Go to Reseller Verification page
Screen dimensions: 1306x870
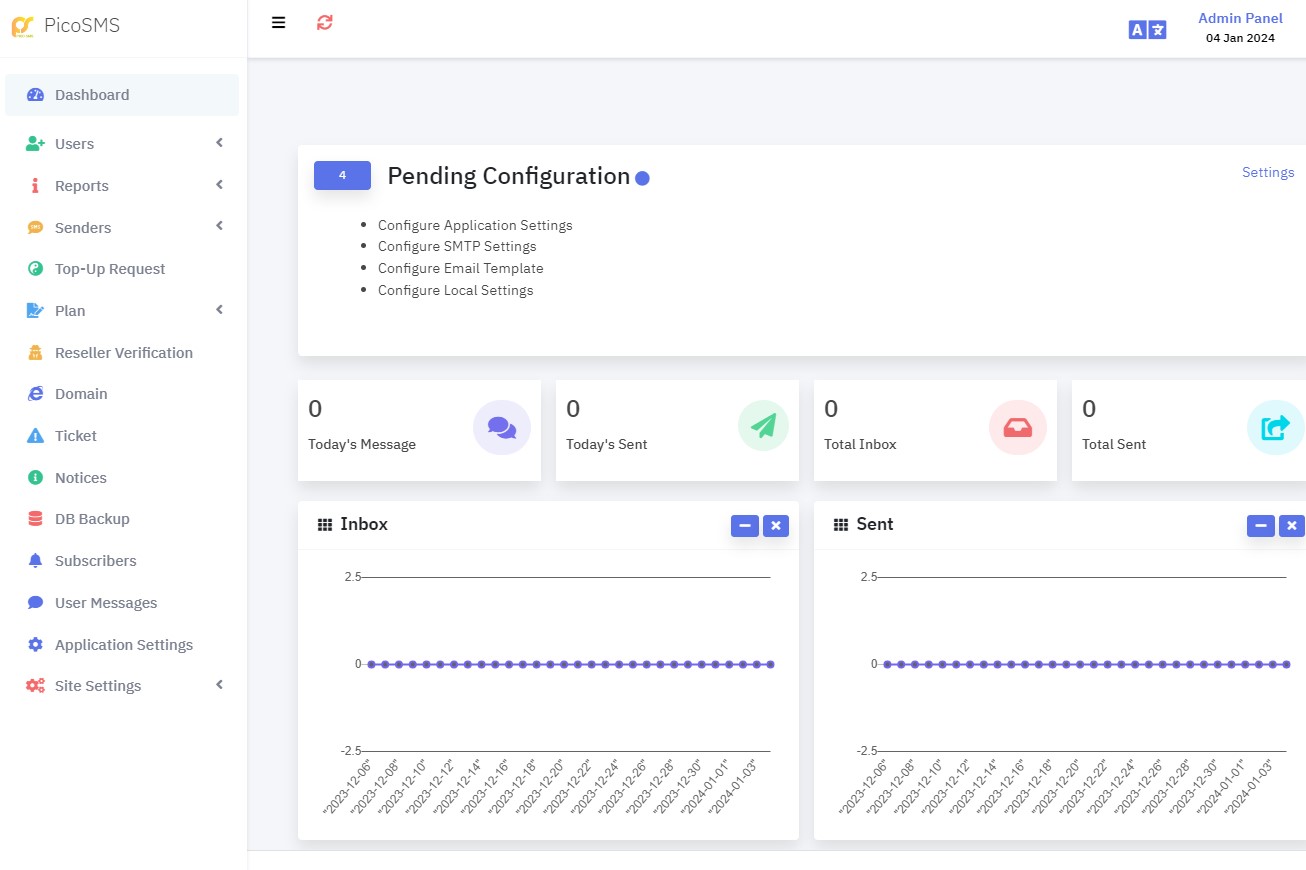(x=123, y=353)
